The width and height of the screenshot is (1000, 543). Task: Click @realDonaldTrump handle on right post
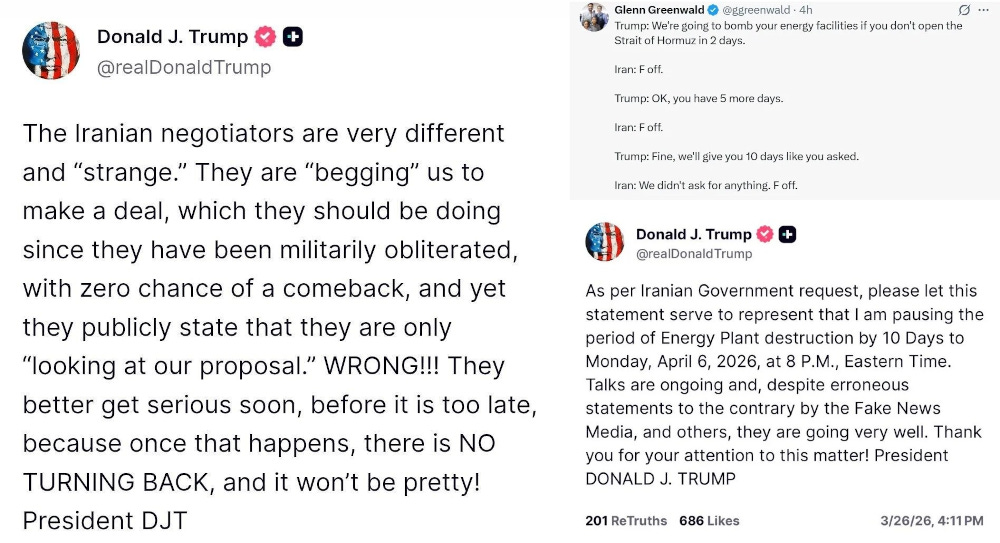coord(694,253)
